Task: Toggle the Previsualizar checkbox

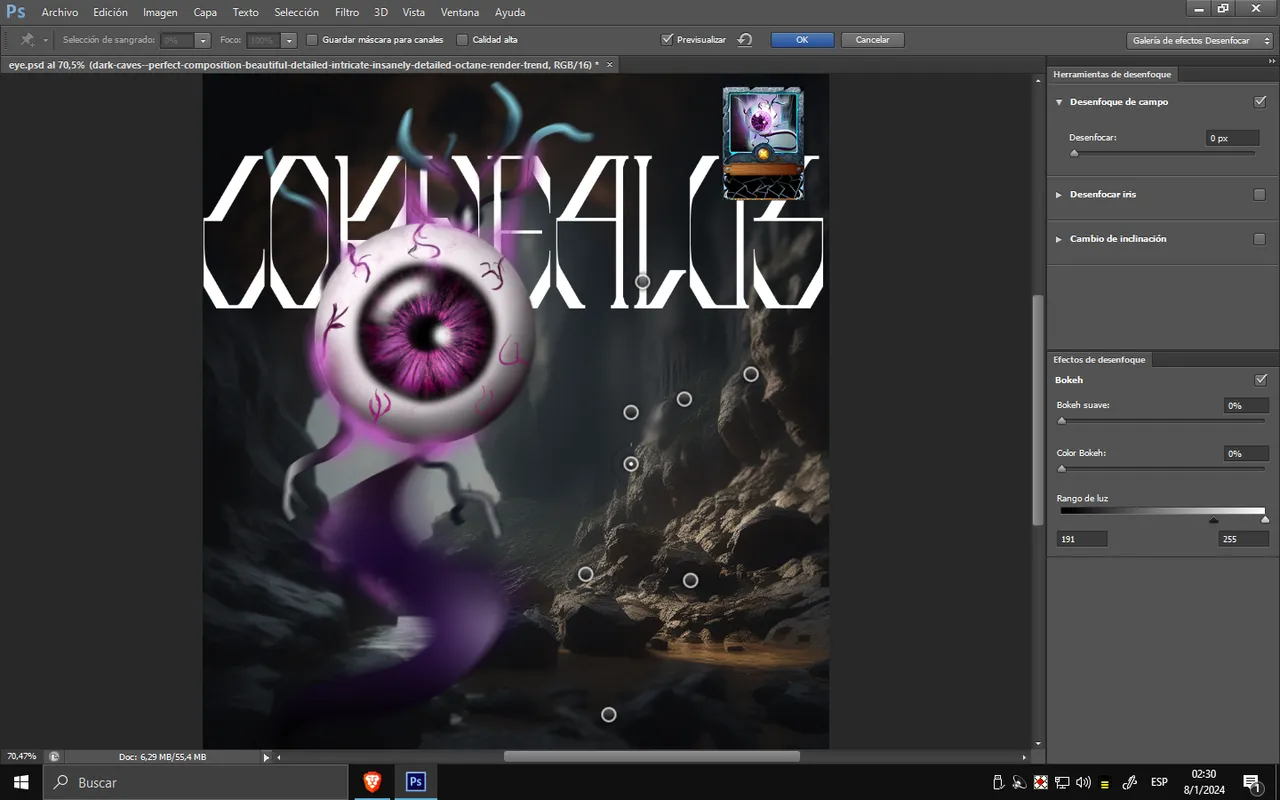Action: coord(667,40)
